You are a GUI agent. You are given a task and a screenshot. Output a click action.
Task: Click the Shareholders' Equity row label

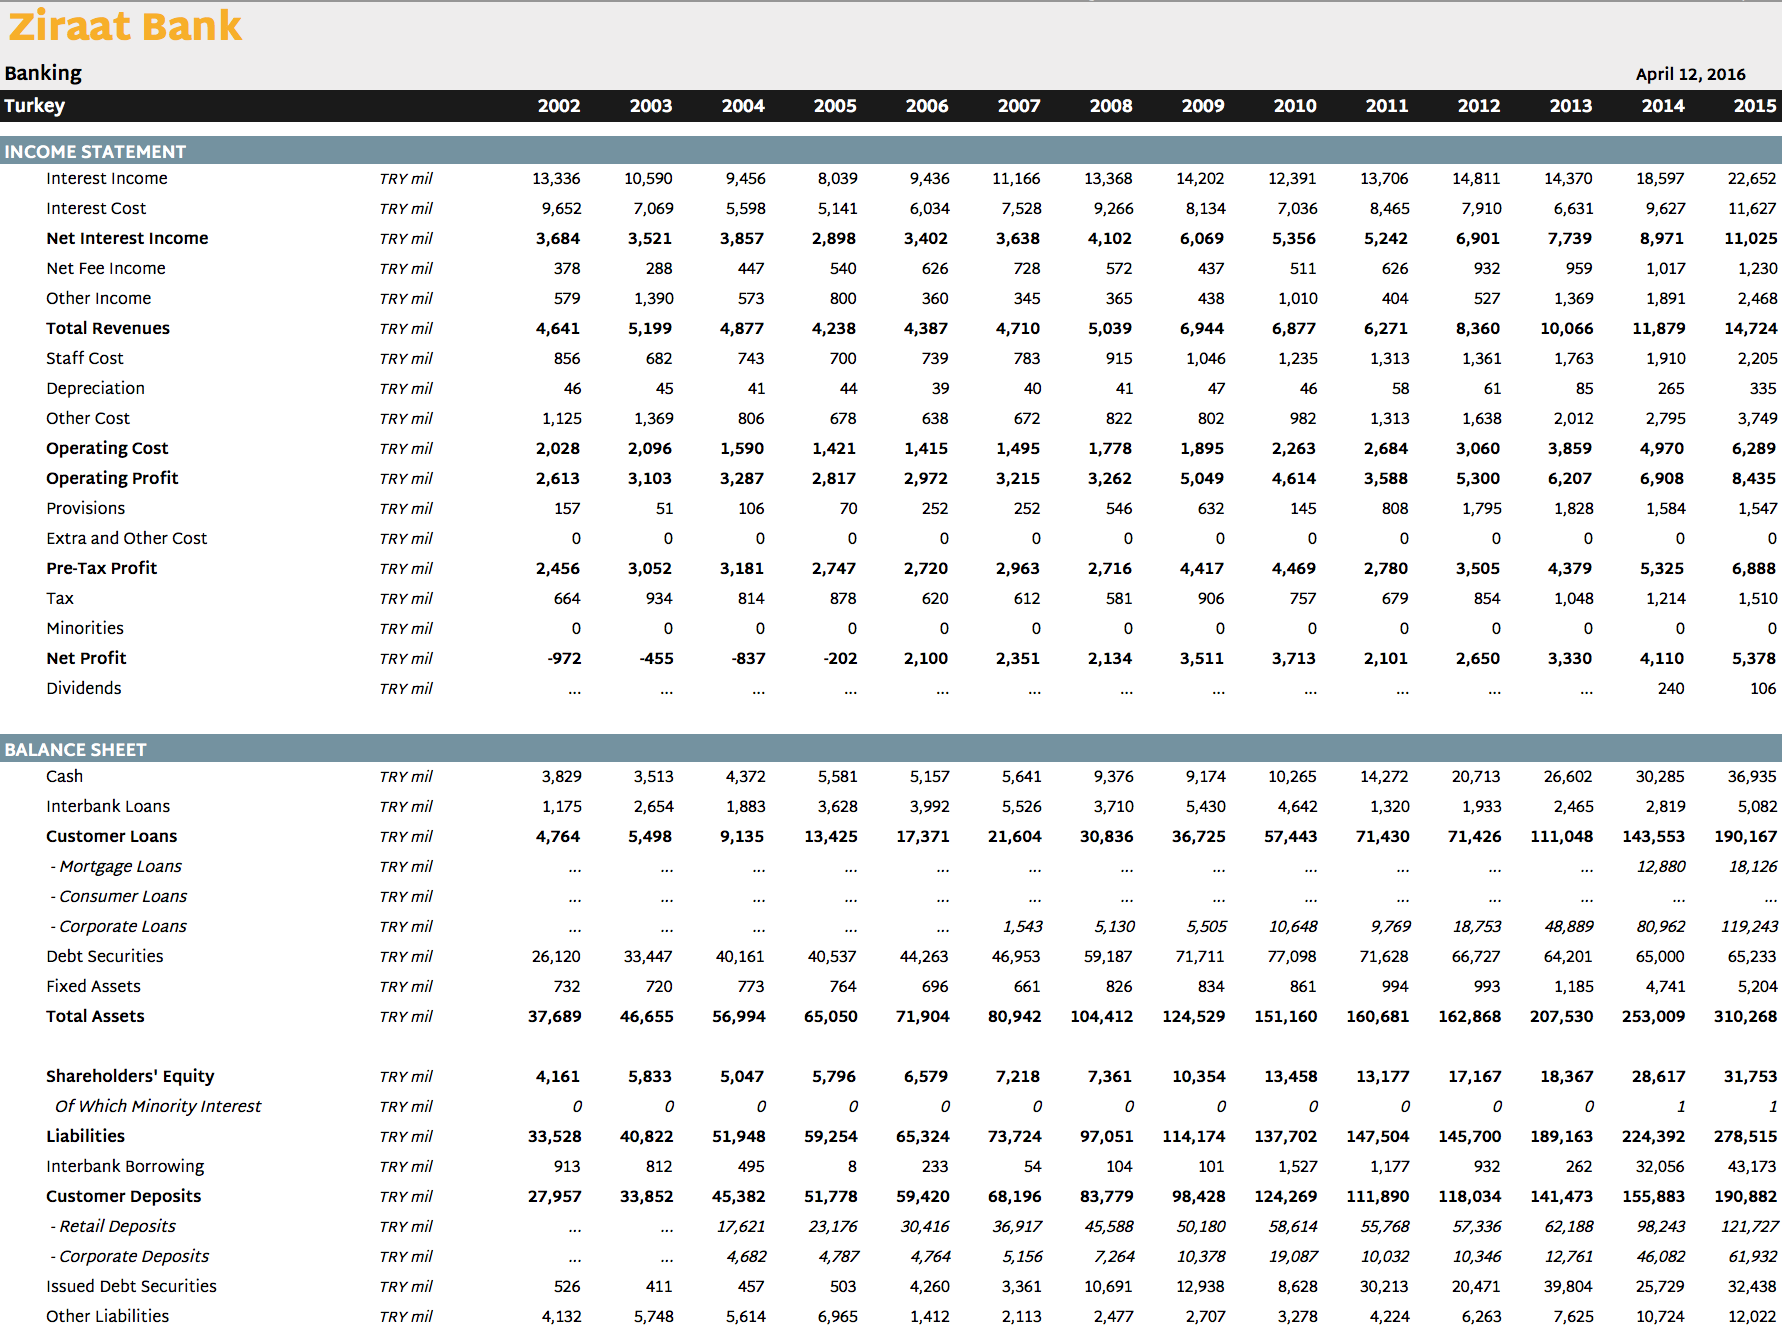[x=130, y=1077]
